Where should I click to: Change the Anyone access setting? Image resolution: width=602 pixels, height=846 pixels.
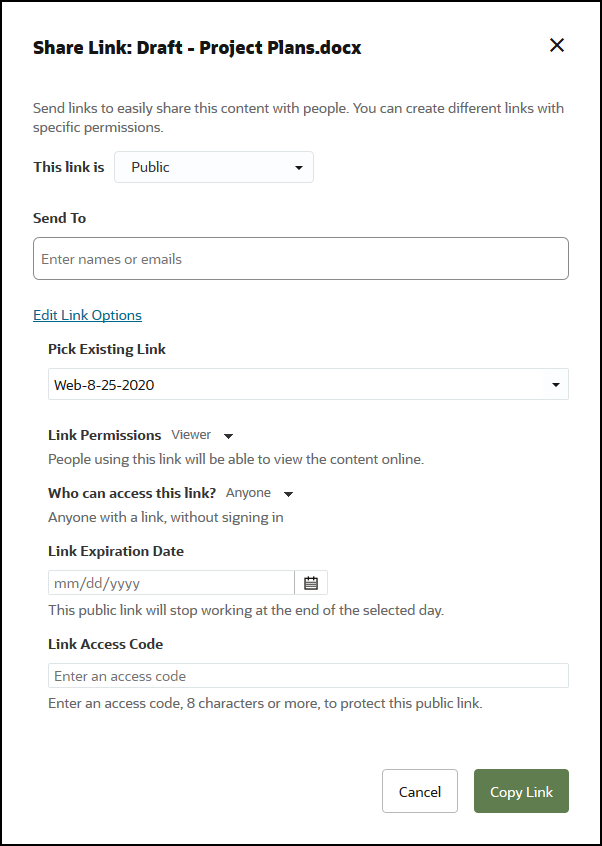tap(248, 493)
